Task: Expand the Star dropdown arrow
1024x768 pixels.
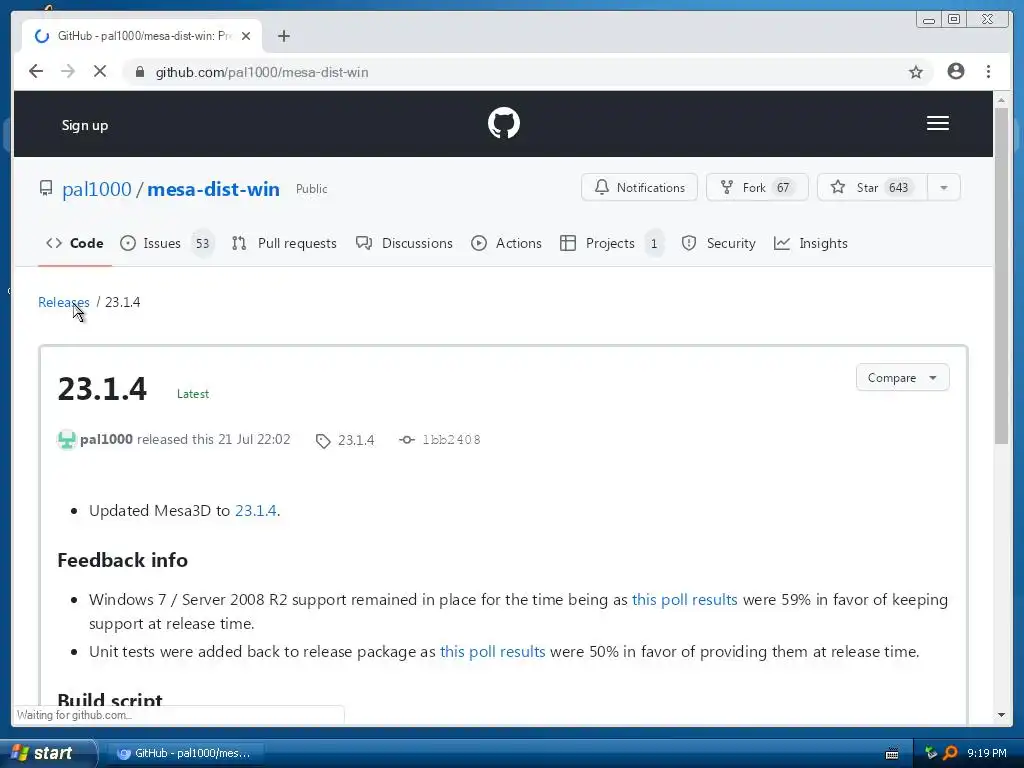Action: tap(943, 187)
